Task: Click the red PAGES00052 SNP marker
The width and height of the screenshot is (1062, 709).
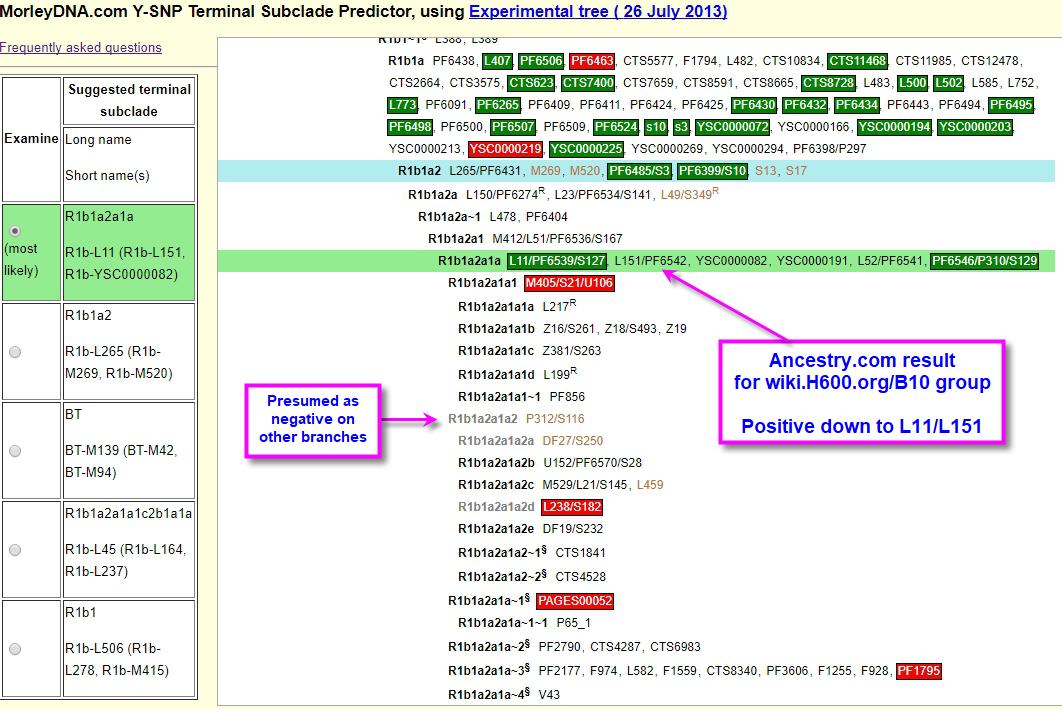Action: (x=574, y=601)
